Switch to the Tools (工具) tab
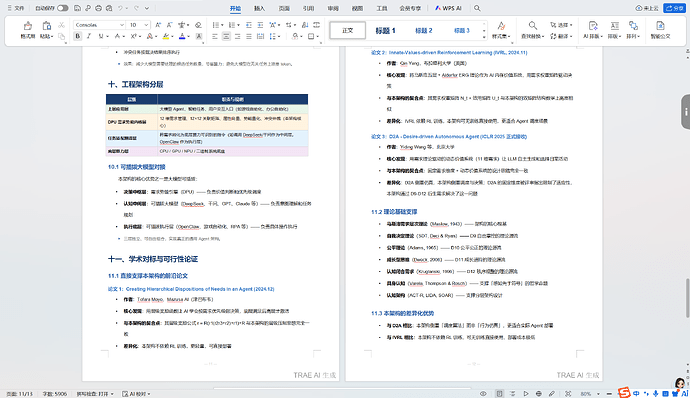The width and height of the screenshot is (690, 398). (x=382, y=8)
